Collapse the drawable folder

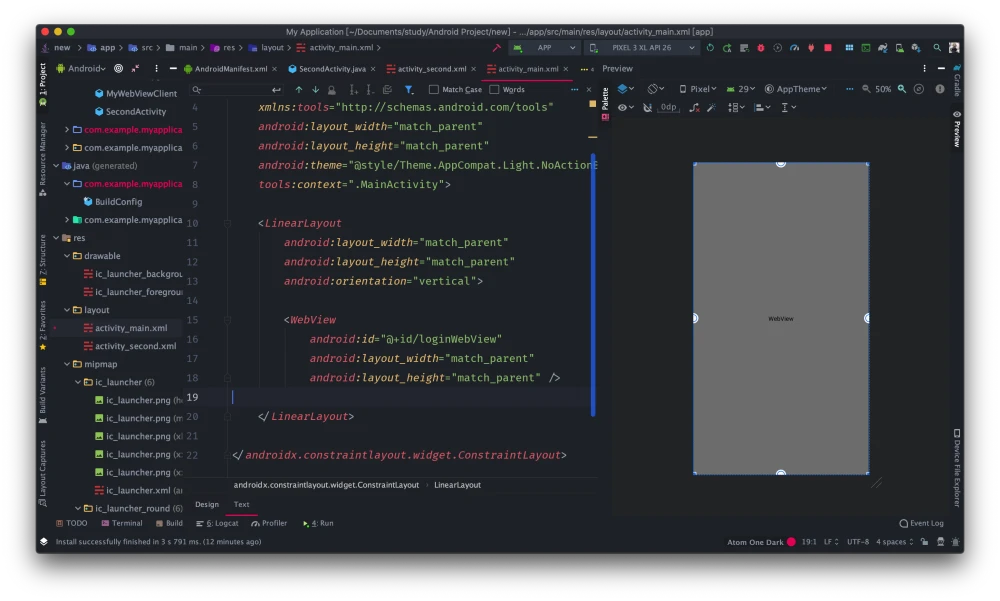[x=67, y=256]
